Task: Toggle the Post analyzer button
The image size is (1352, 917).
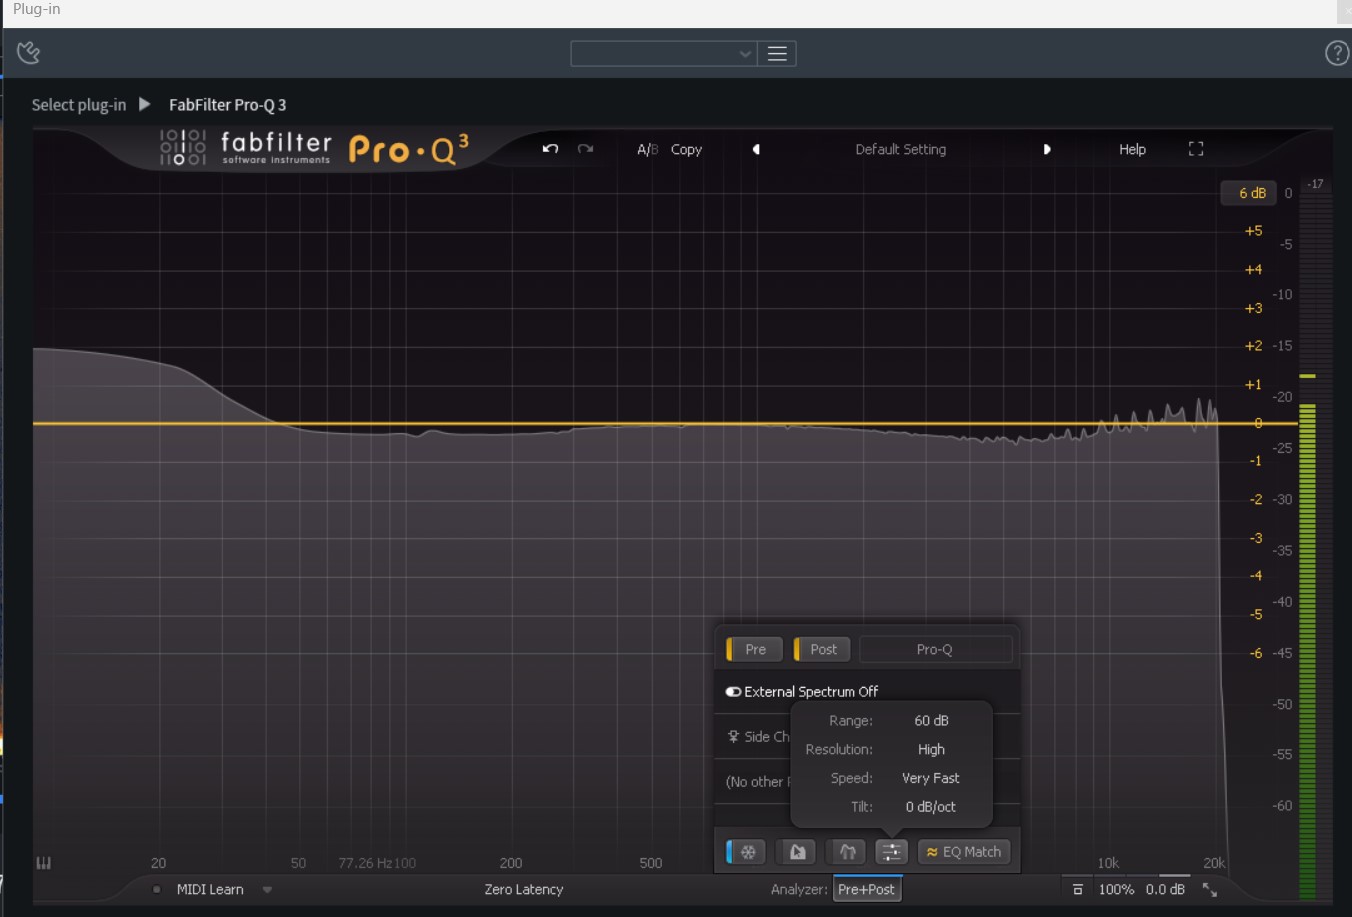Action: [822, 649]
